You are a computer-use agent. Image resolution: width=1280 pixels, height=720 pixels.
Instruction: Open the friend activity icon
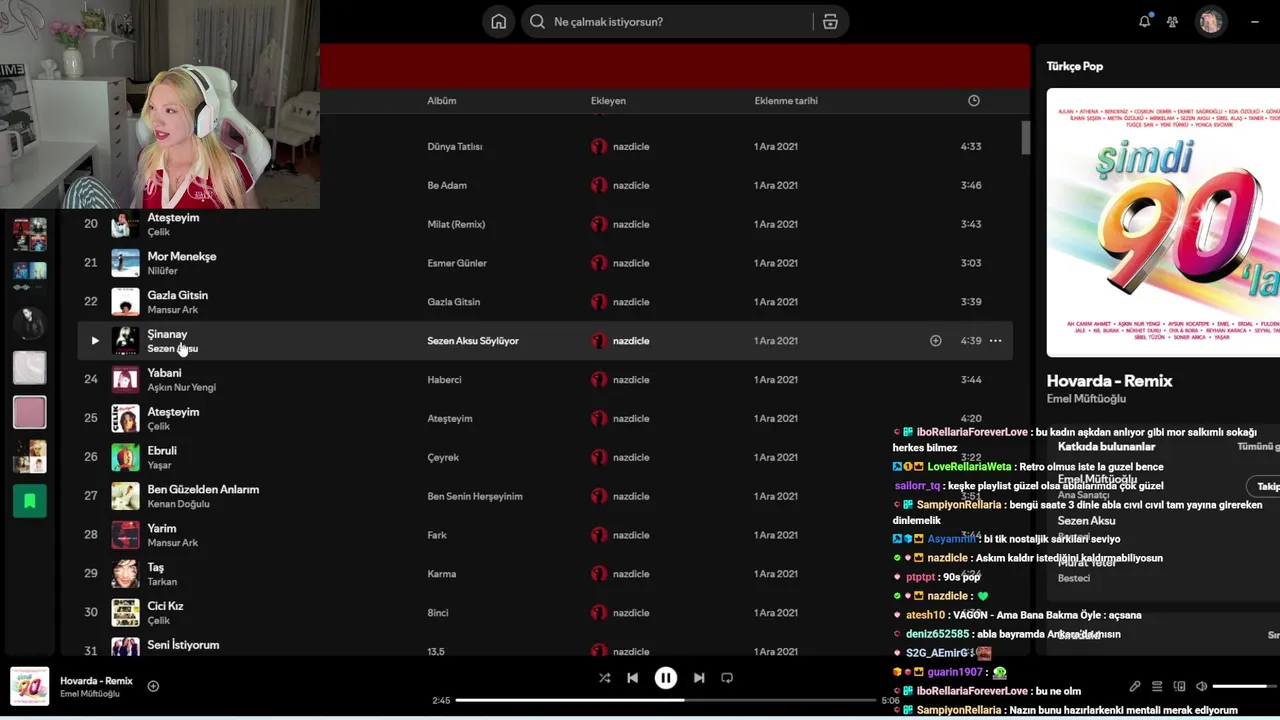pos(1172,21)
